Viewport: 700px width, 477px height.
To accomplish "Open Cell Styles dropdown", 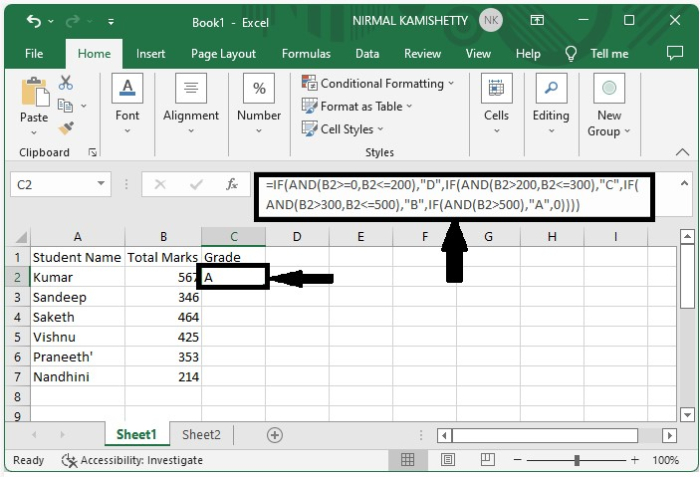I will point(342,129).
